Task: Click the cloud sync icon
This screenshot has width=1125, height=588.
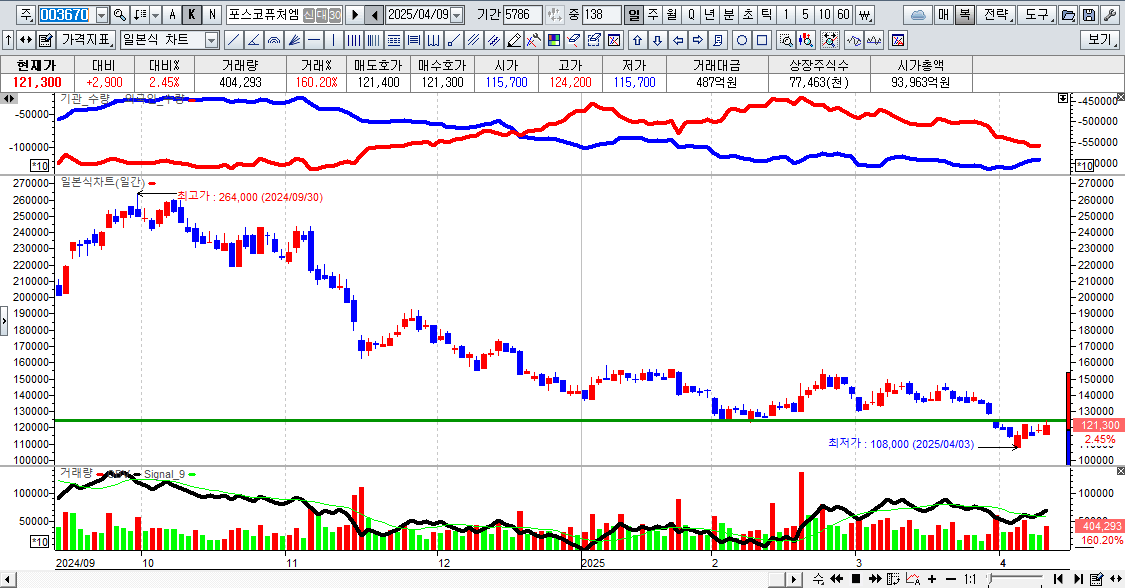Action: pos(918,14)
